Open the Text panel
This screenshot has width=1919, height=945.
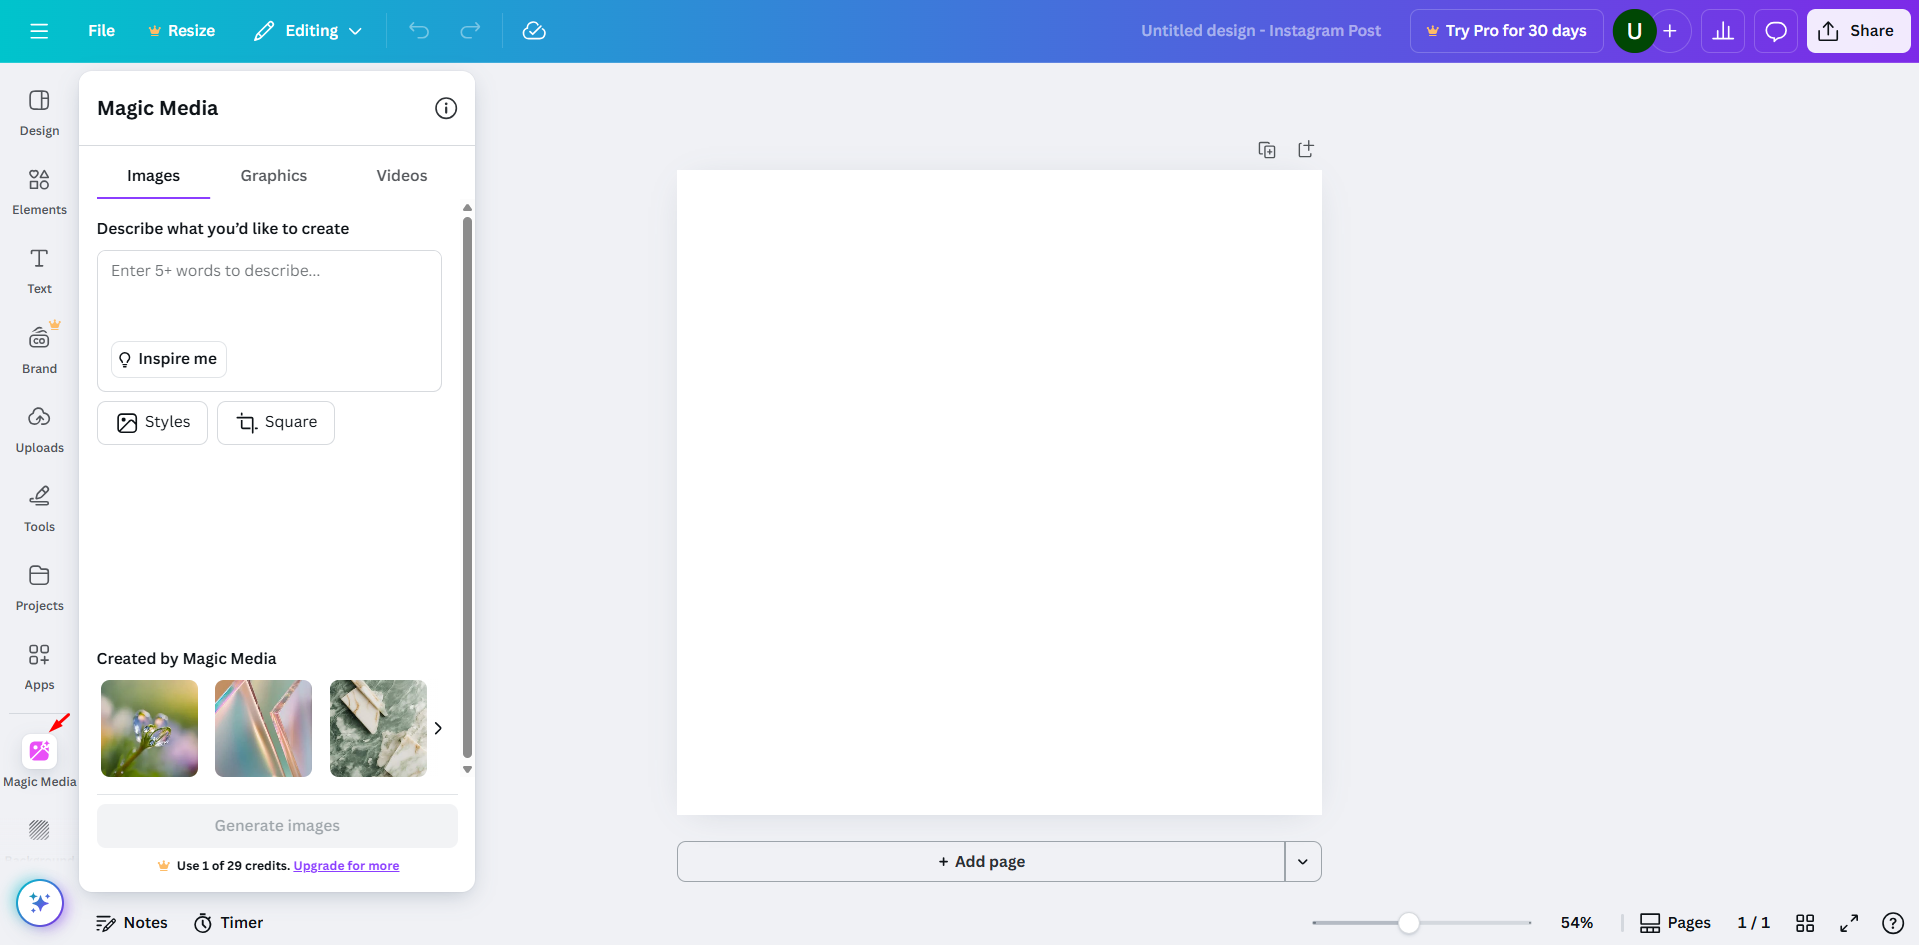coord(38,269)
